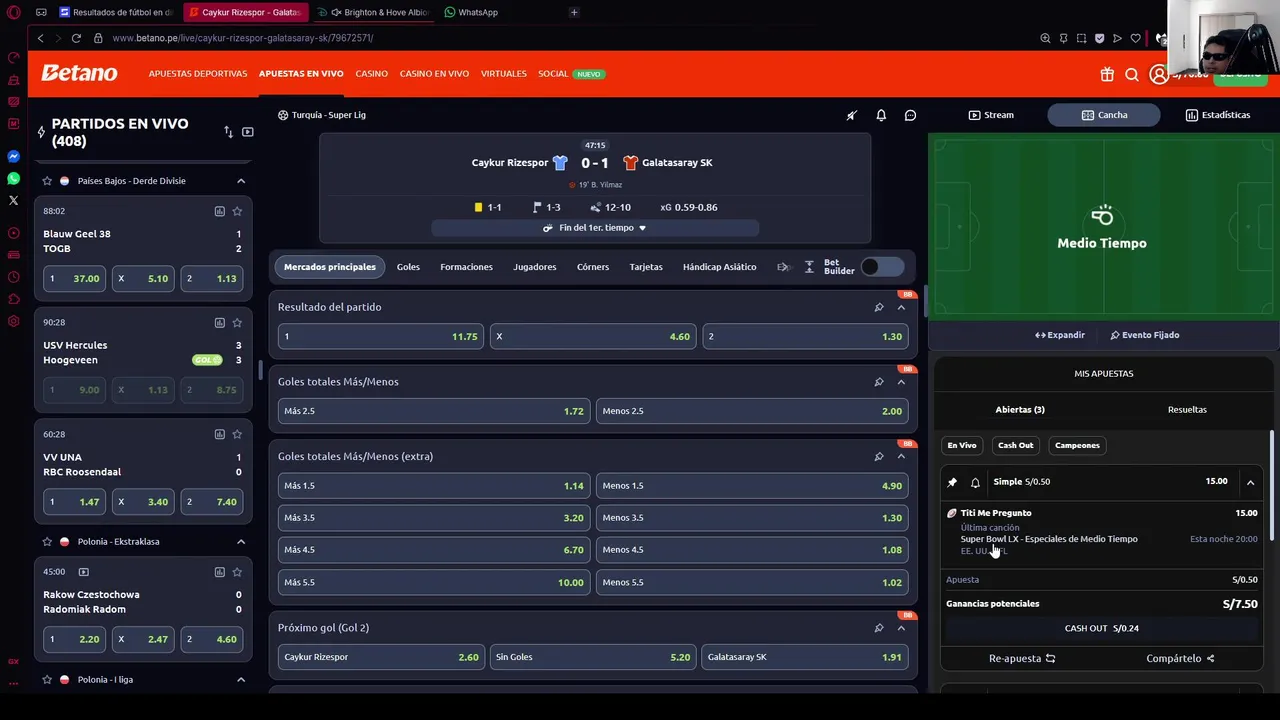The width and height of the screenshot is (1280, 720).
Task: Expand Fin del 1er. tiempo dropdown
Action: tap(595, 228)
